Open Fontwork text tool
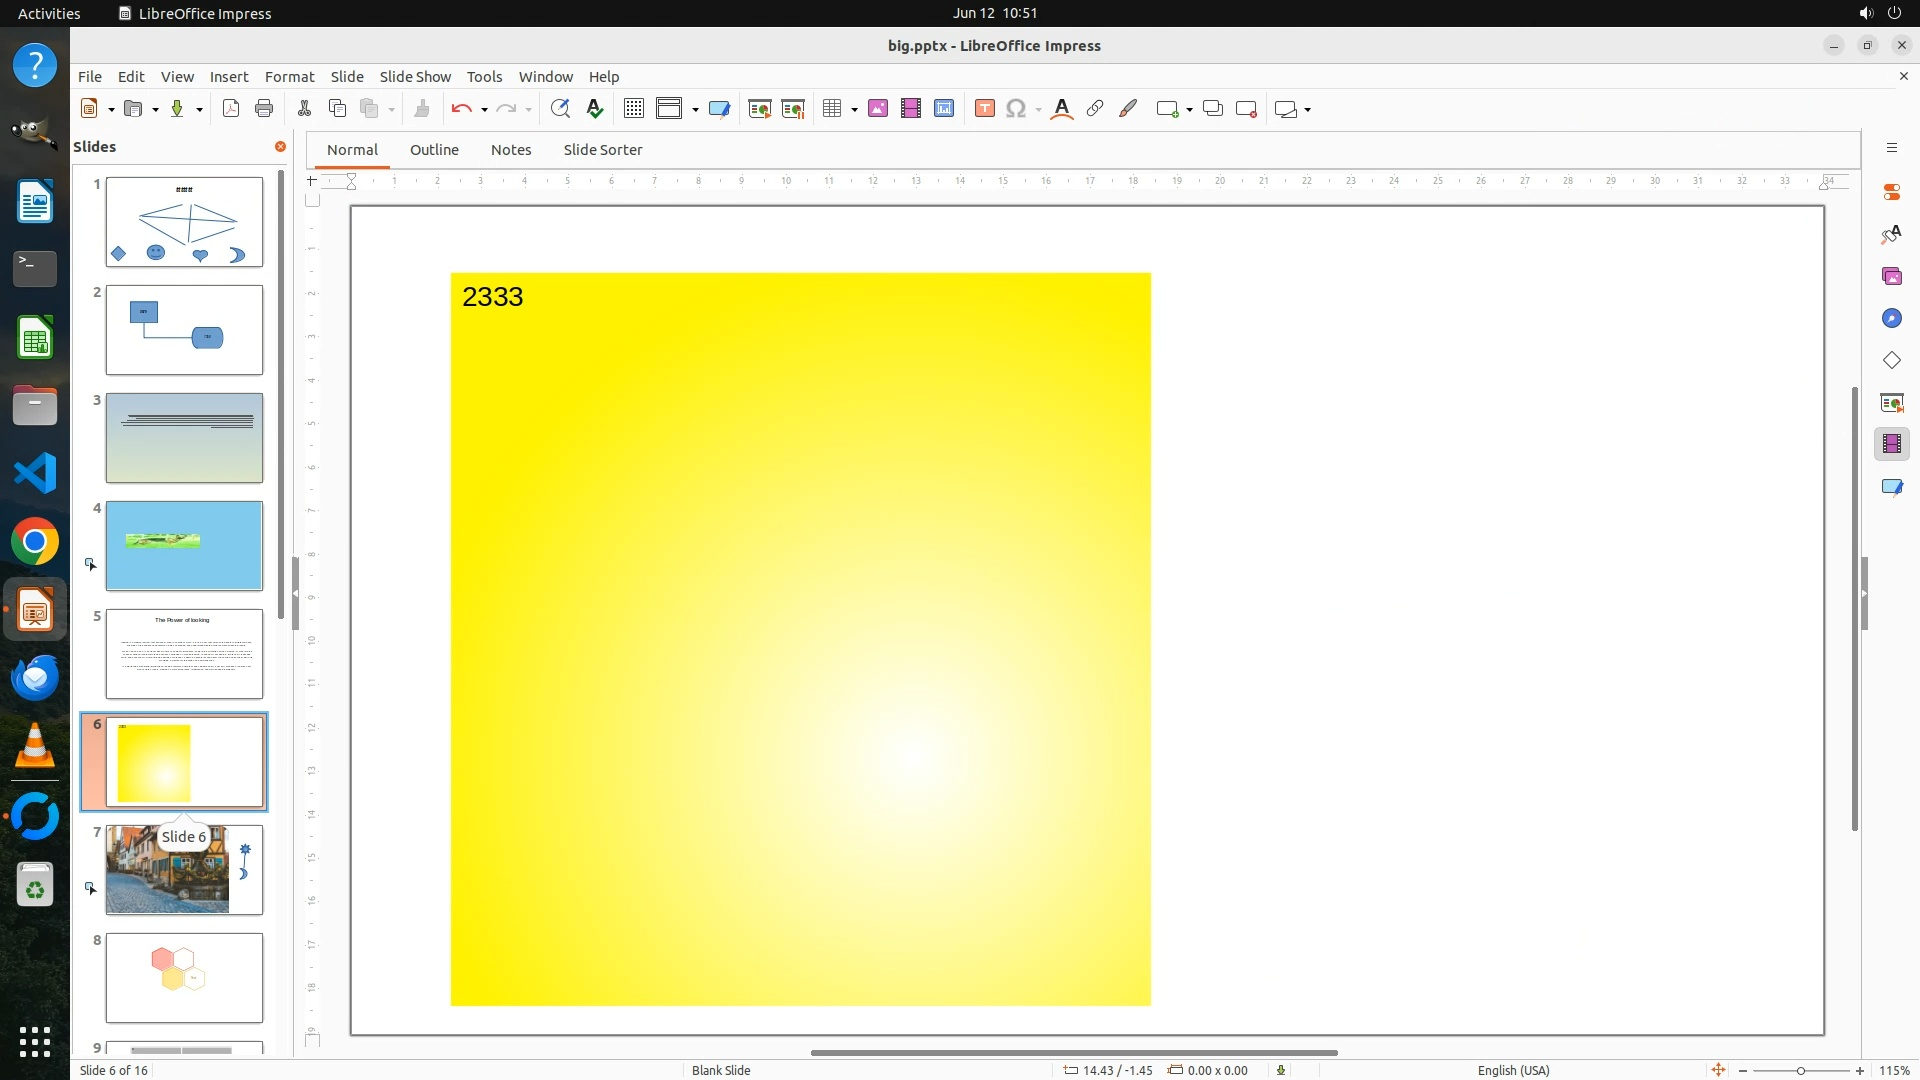The height and width of the screenshot is (1080, 1920). pyautogui.click(x=1062, y=109)
